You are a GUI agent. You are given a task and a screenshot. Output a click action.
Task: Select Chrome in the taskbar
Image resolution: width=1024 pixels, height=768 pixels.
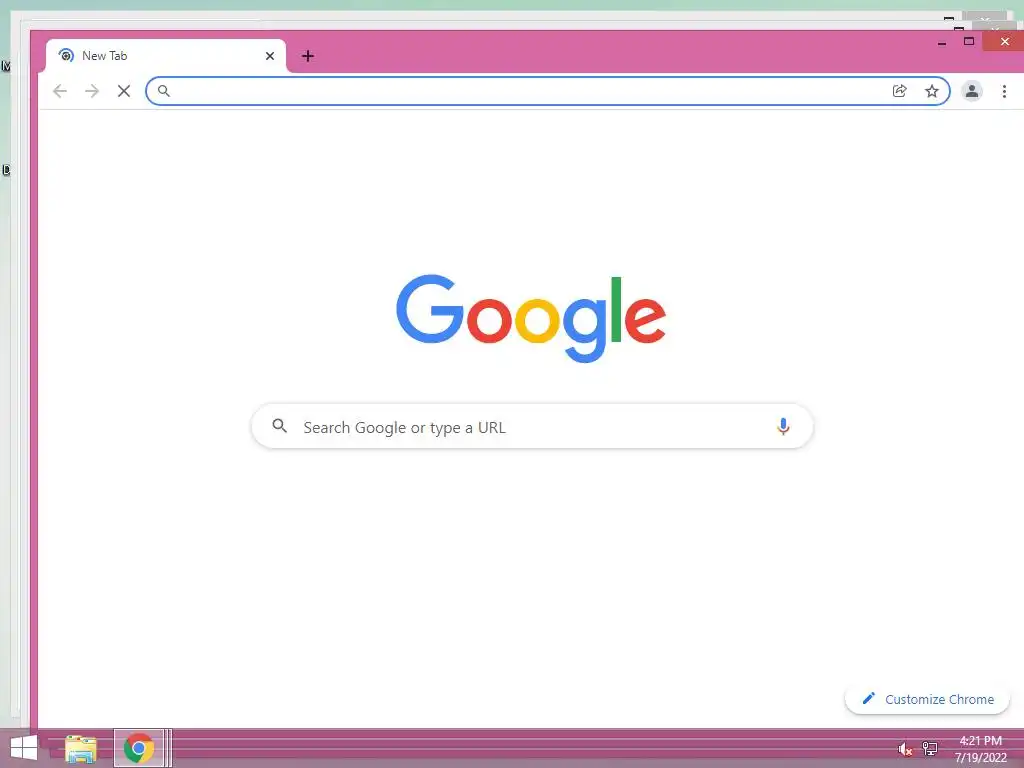pyautogui.click(x=138, y=748)
